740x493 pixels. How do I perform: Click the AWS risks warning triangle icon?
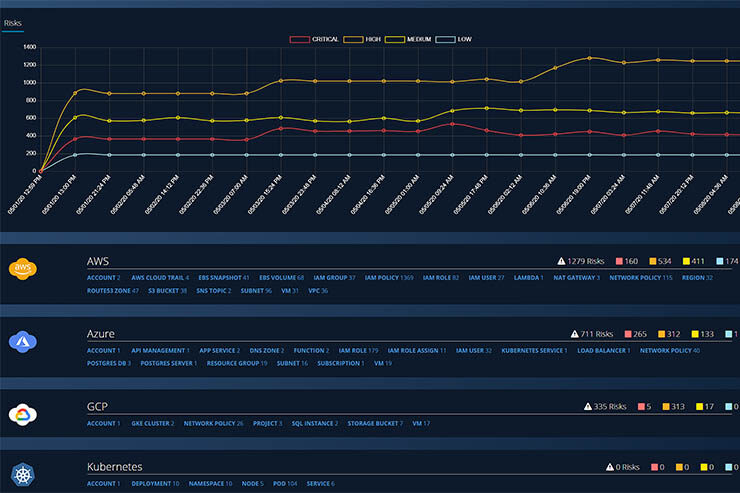coord(561,261)
